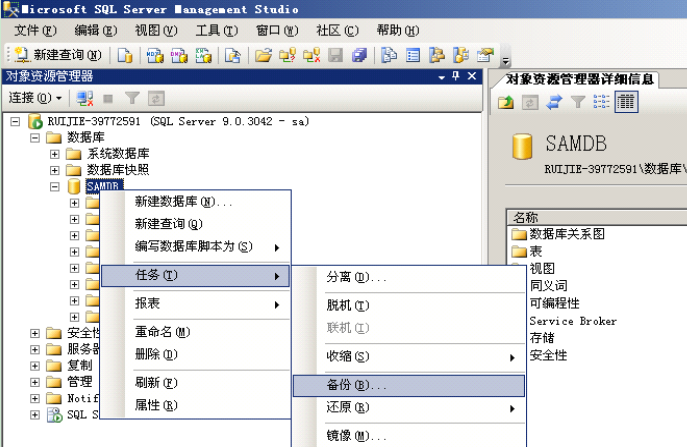Close the Object Explorer panel
Screen dimensions: 687x447
[x=472, y=76]
